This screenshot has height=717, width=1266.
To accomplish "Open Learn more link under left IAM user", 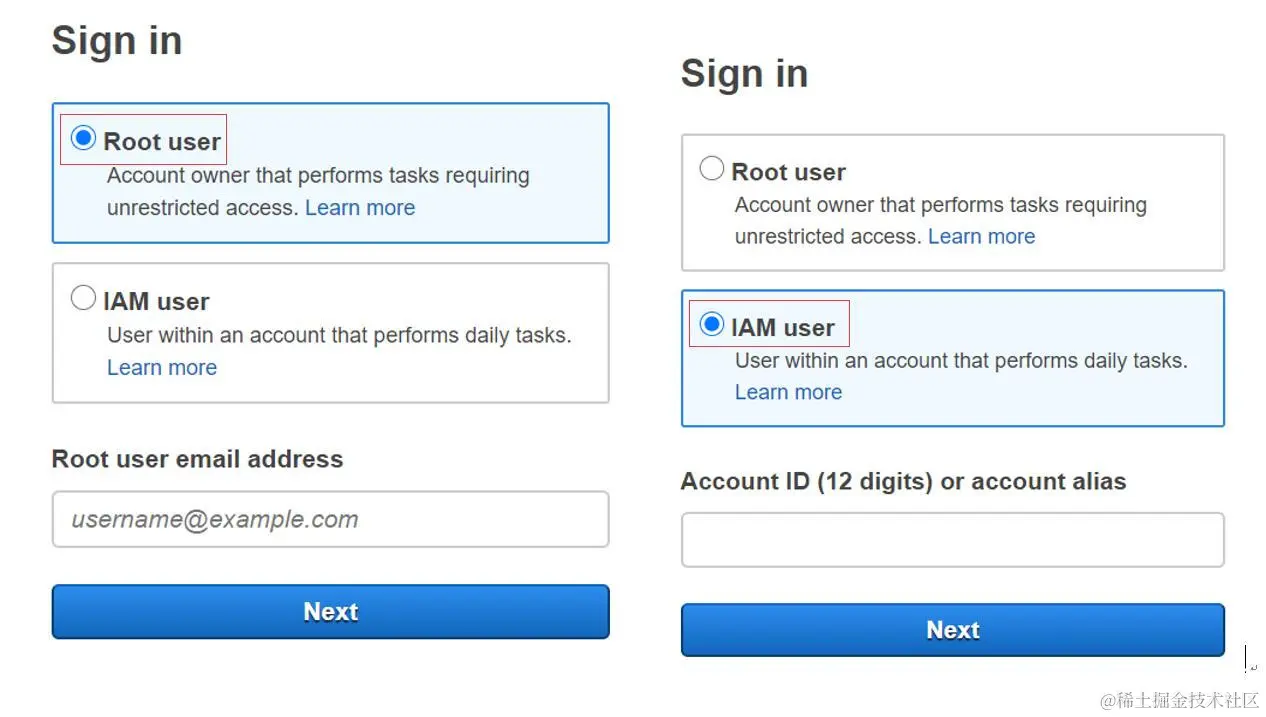I will [x=161, y=367].
